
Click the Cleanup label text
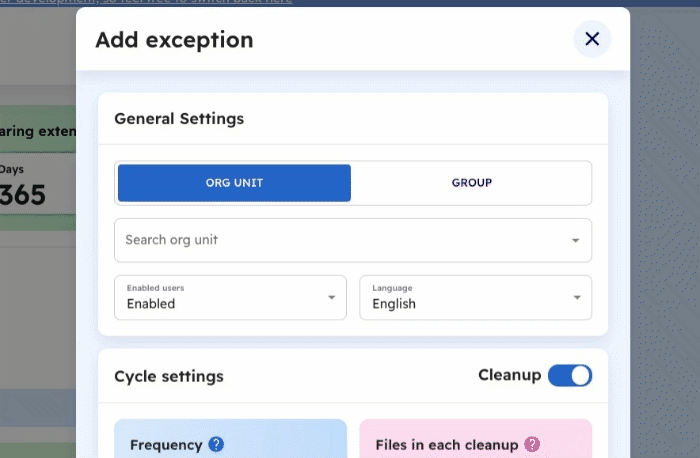[509, 375]
